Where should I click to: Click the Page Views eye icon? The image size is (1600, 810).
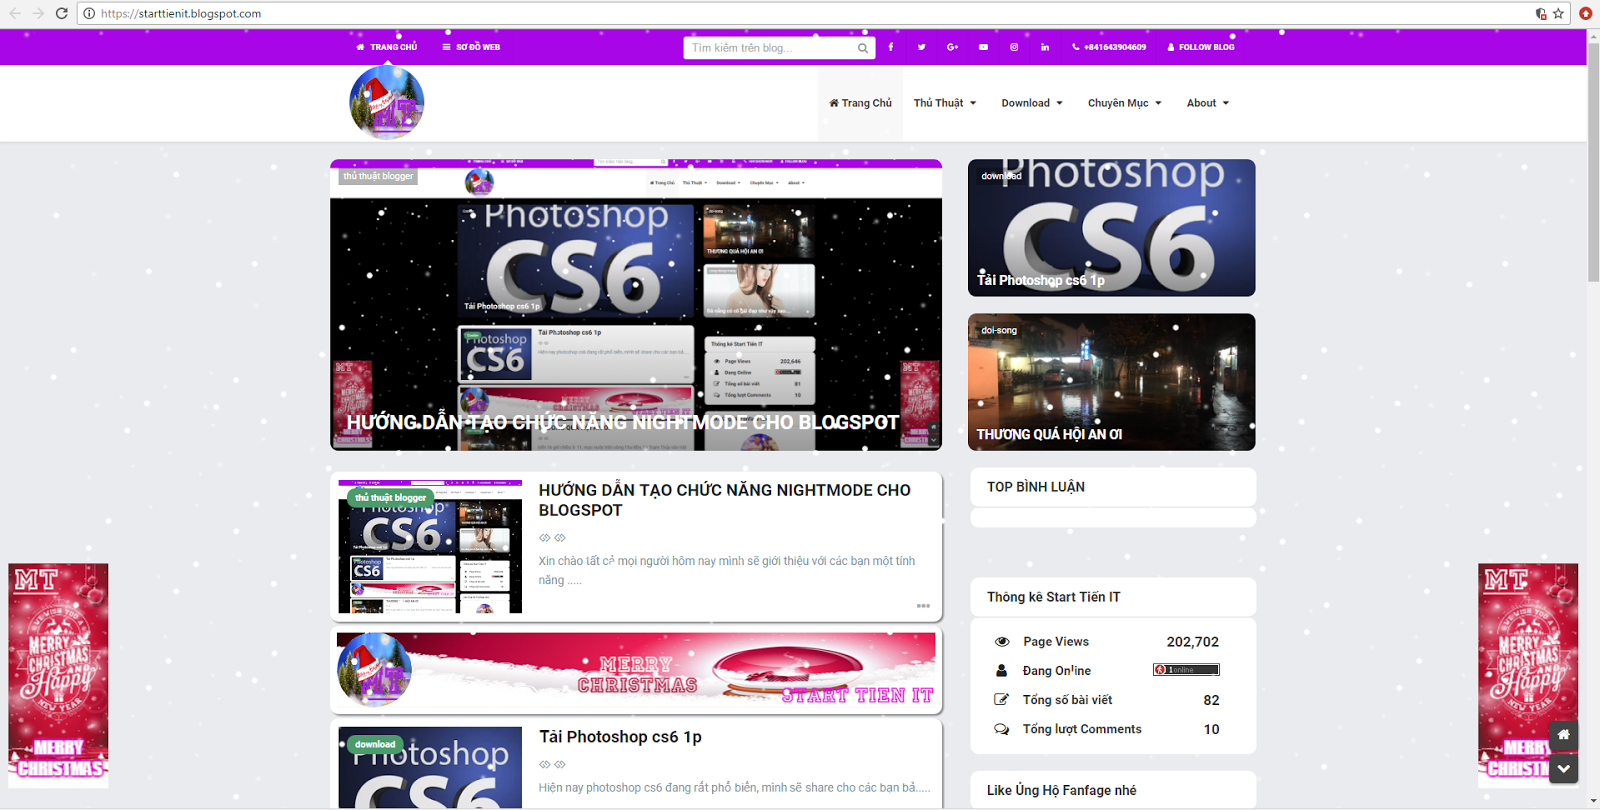pos(1001,642)
